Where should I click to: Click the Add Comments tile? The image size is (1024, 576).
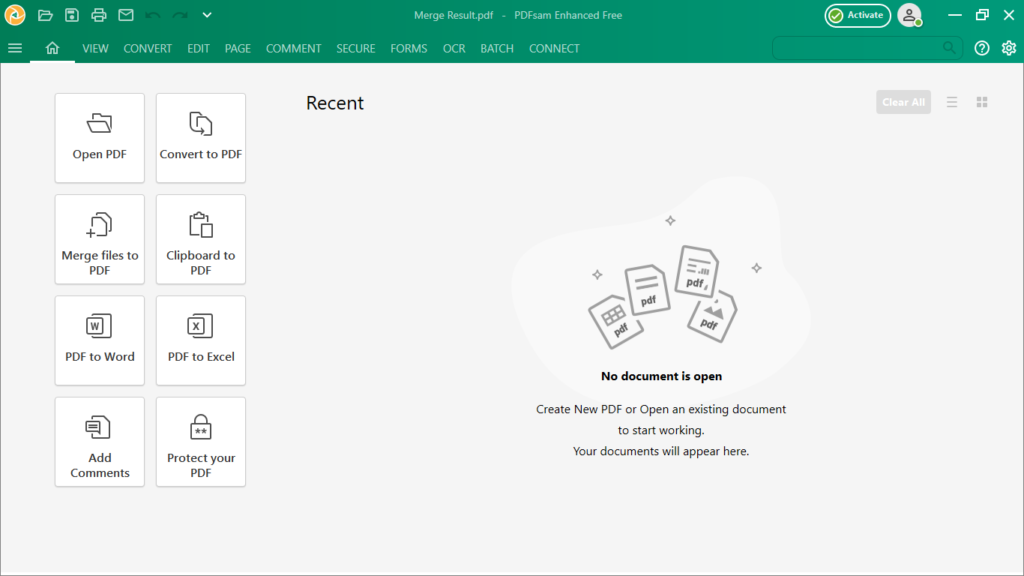(x=100, y=441)
